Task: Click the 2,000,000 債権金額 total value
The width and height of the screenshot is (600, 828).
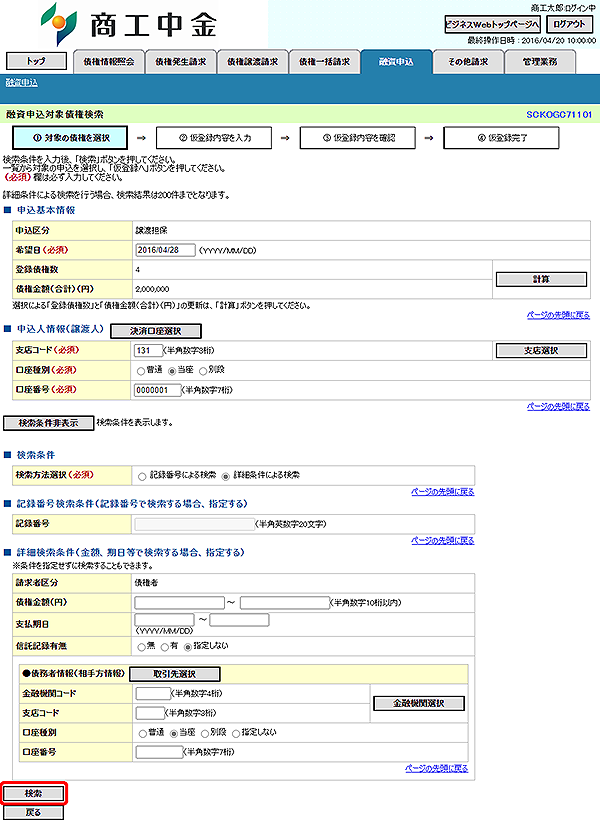Action: tap(152, 289)
